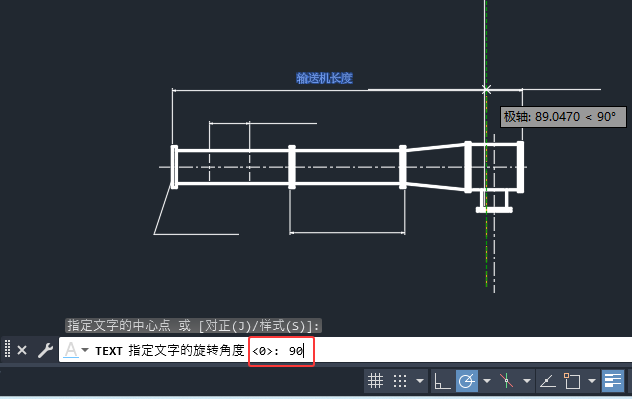The width and height of the screenshot is (632, 399).
Task: Click the 极轴 polar tracking tooltip
Action: pos(563,117)
